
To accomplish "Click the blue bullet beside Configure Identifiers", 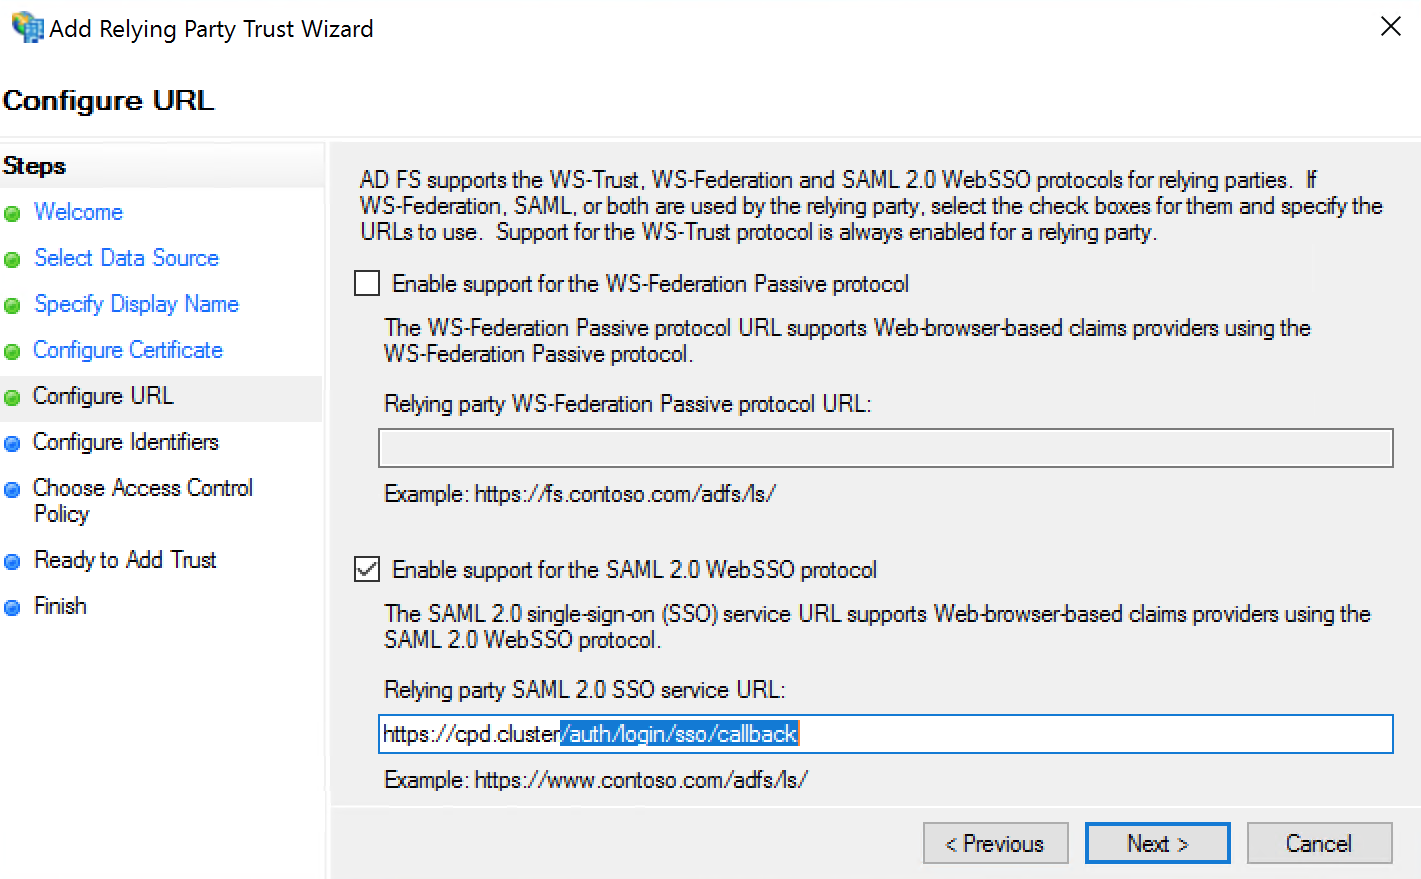I will pyautogui.click(x=12, y=444).
